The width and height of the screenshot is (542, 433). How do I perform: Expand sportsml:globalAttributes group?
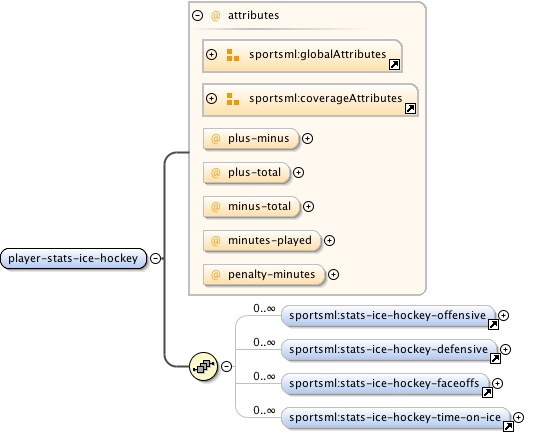point(212,55)
